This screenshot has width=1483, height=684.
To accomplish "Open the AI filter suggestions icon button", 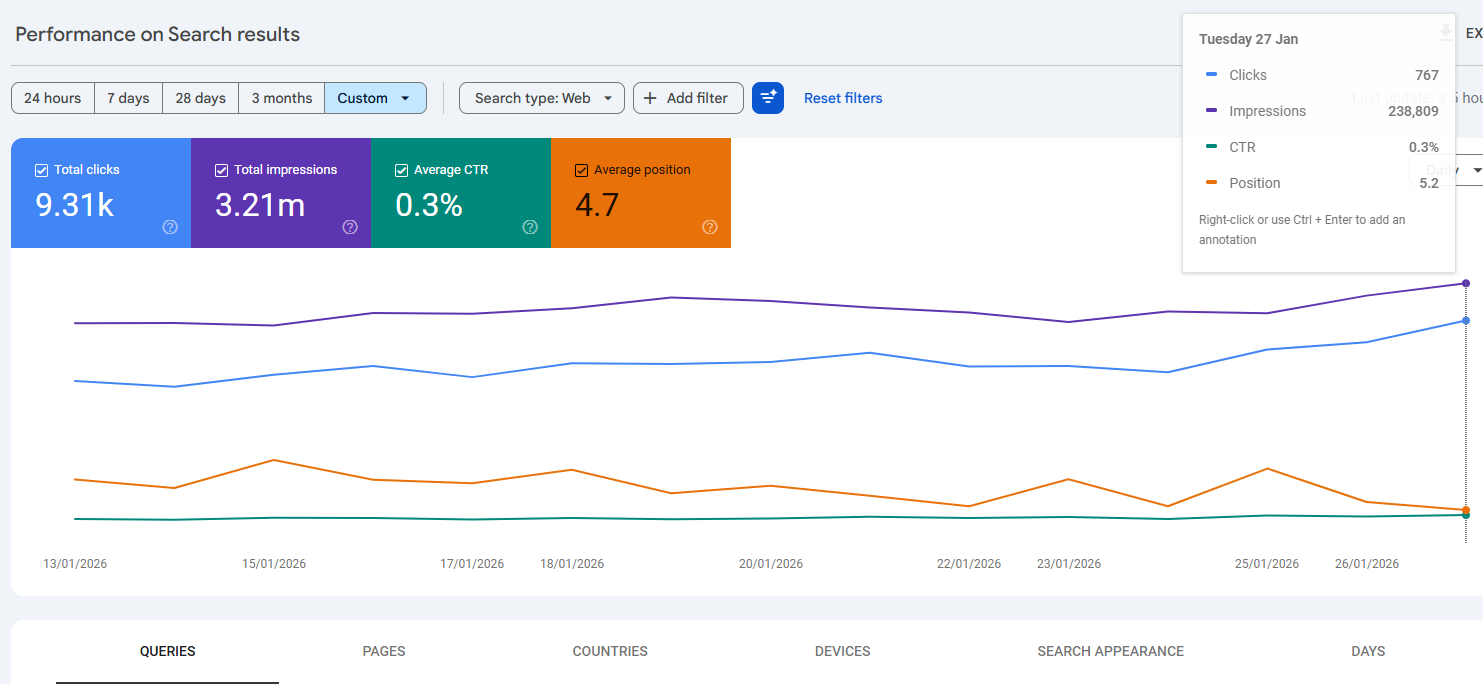I will 768,98.
